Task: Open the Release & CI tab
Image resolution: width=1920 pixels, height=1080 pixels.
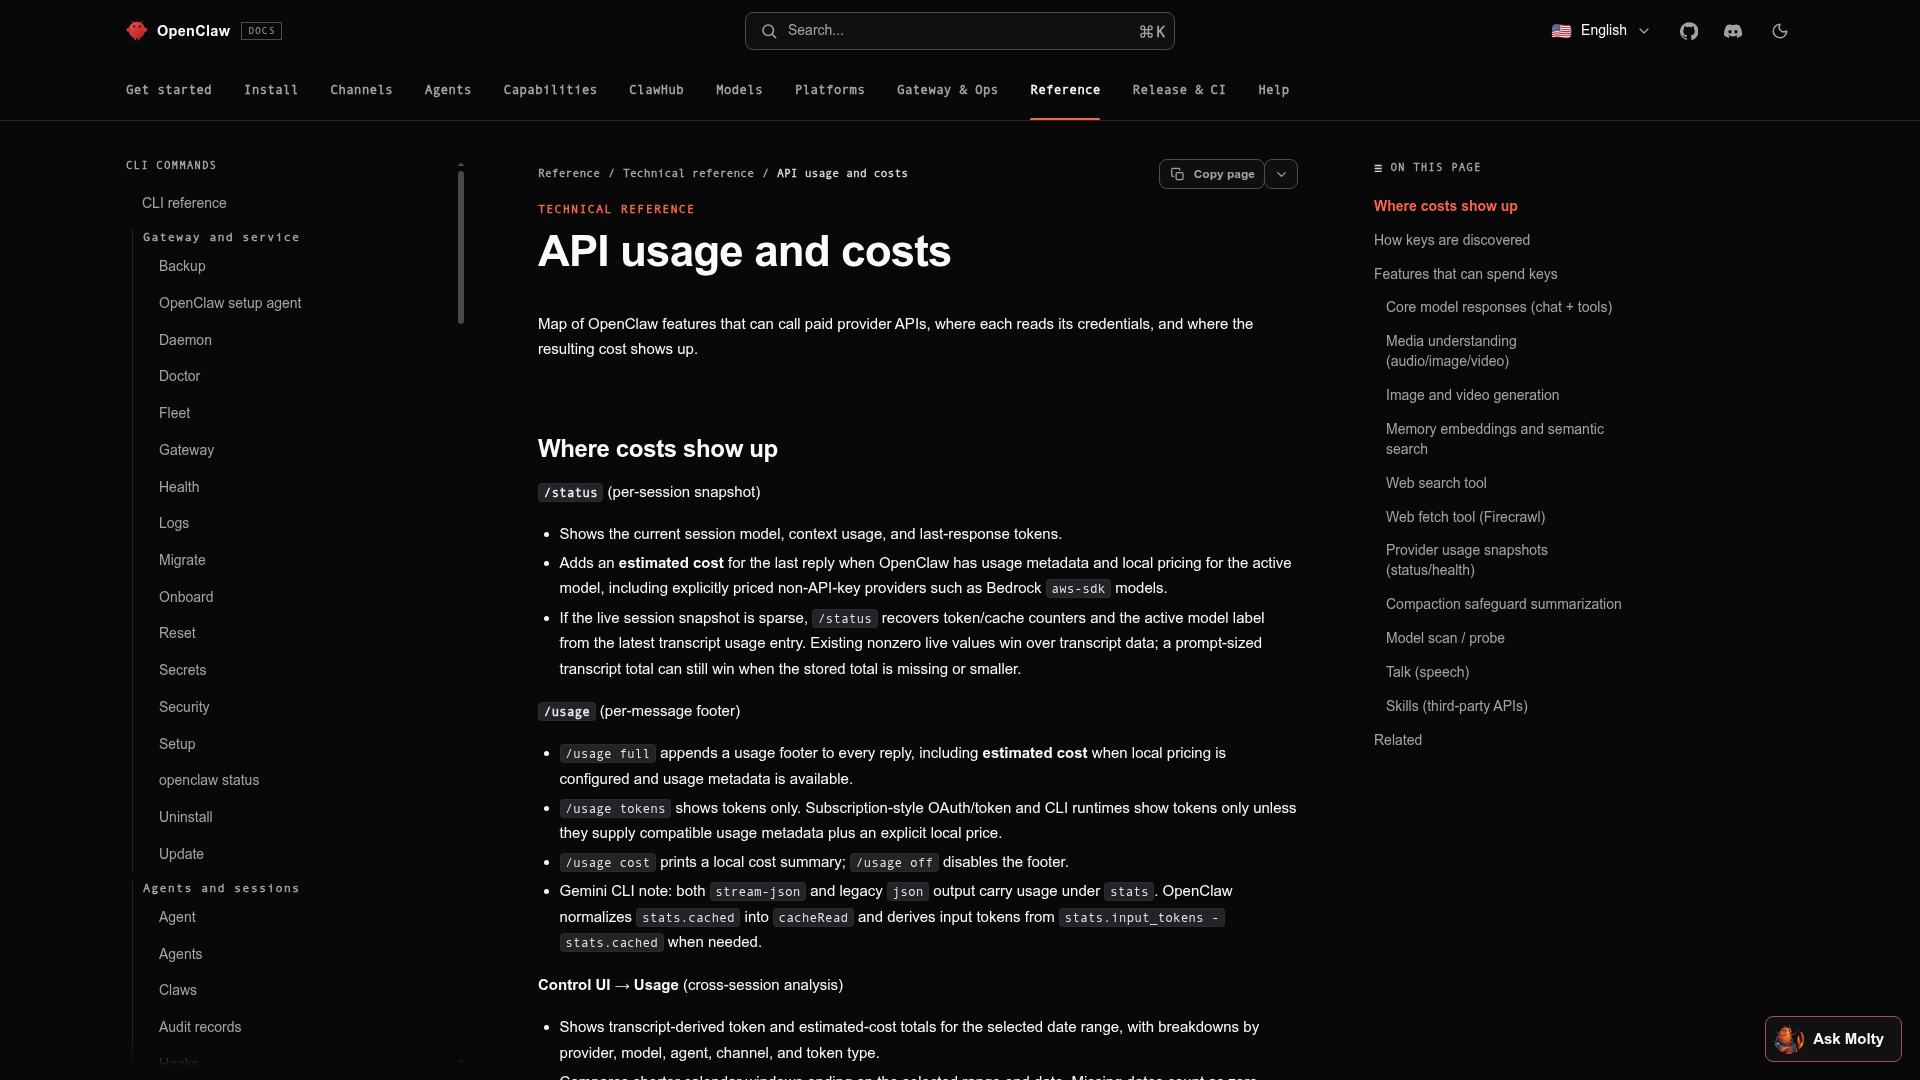Action: click(1179, 90)
